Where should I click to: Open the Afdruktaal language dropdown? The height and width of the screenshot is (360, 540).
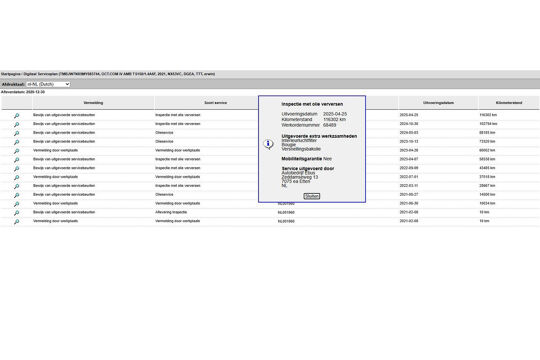pos(48,84)
